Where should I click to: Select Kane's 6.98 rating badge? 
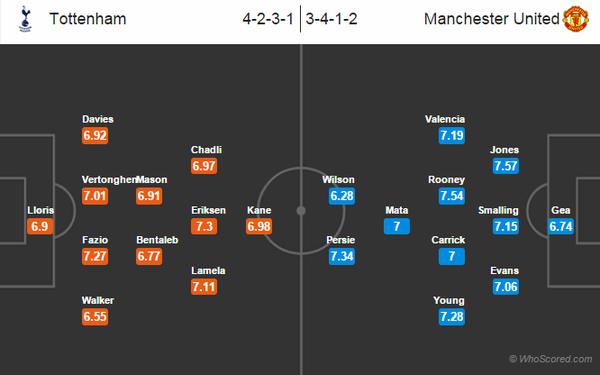(x=259, y=226)
